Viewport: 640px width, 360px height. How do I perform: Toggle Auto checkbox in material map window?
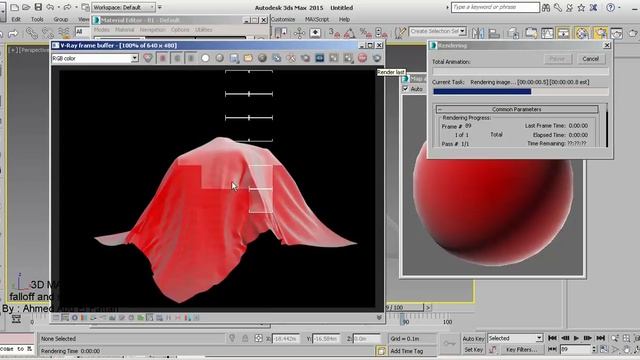(x=405, y=89)
